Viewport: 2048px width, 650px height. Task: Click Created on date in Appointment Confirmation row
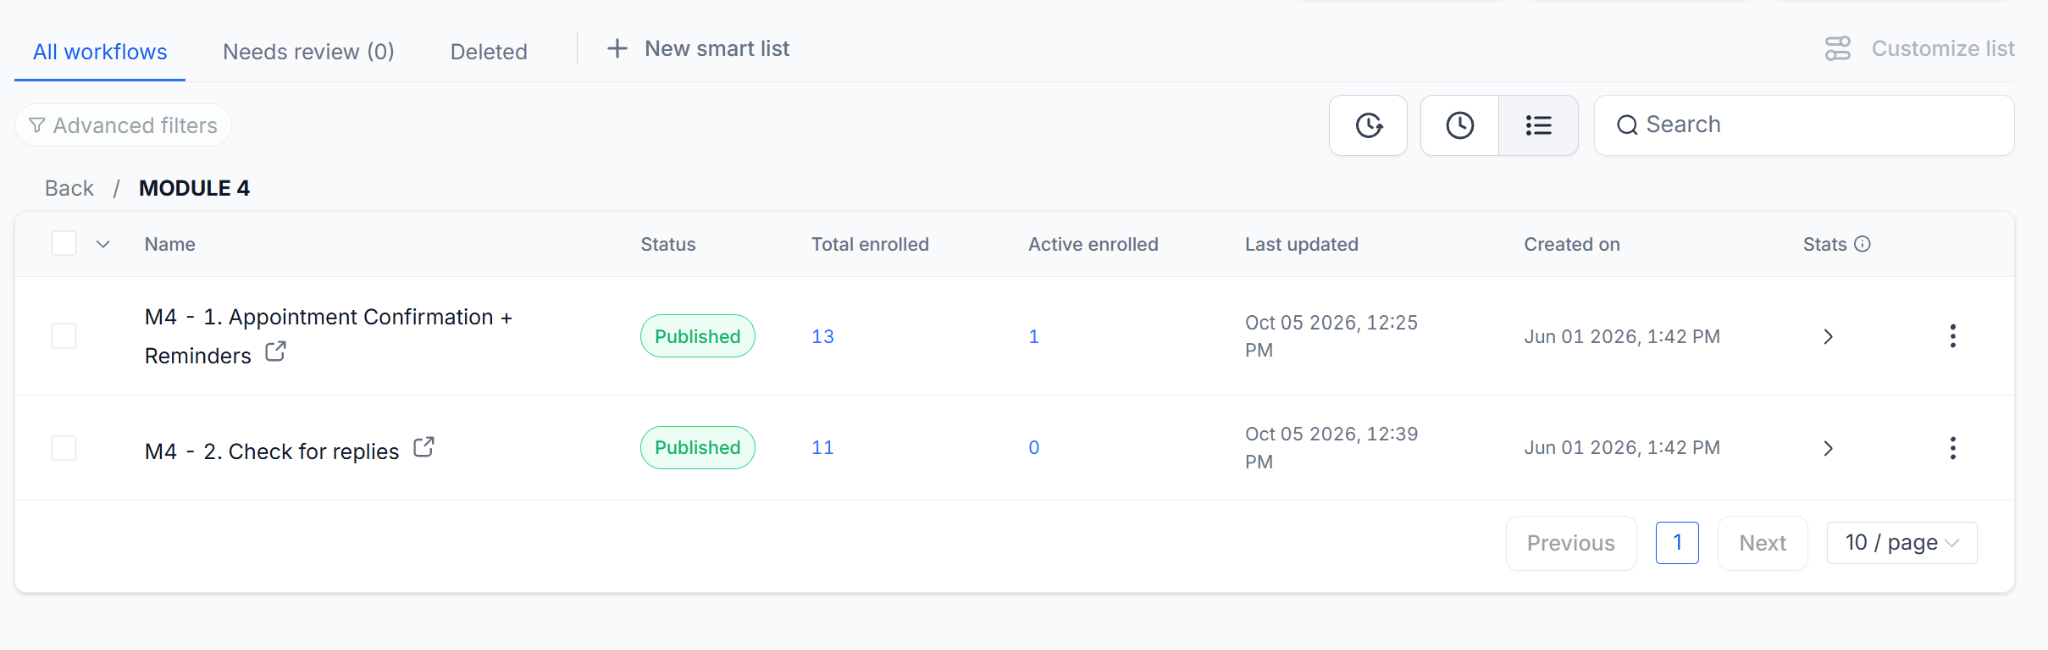[x=1622, y=337]
